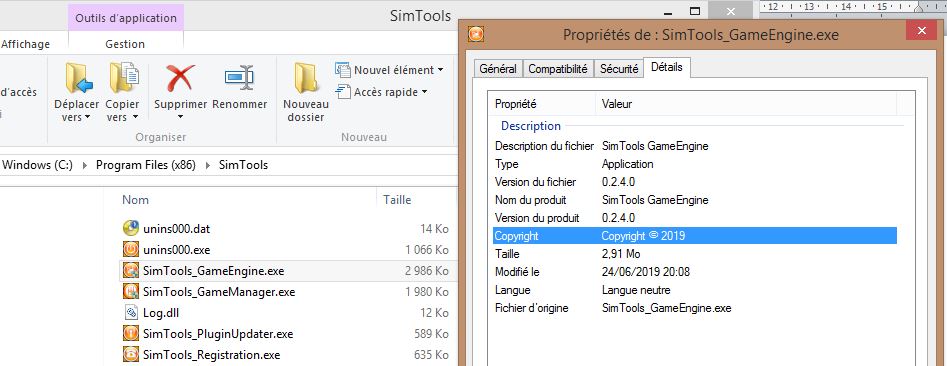Open the Affichage ribbon tab
The height and width of the screenshot is (366, 947).
[x=25, y=44]
